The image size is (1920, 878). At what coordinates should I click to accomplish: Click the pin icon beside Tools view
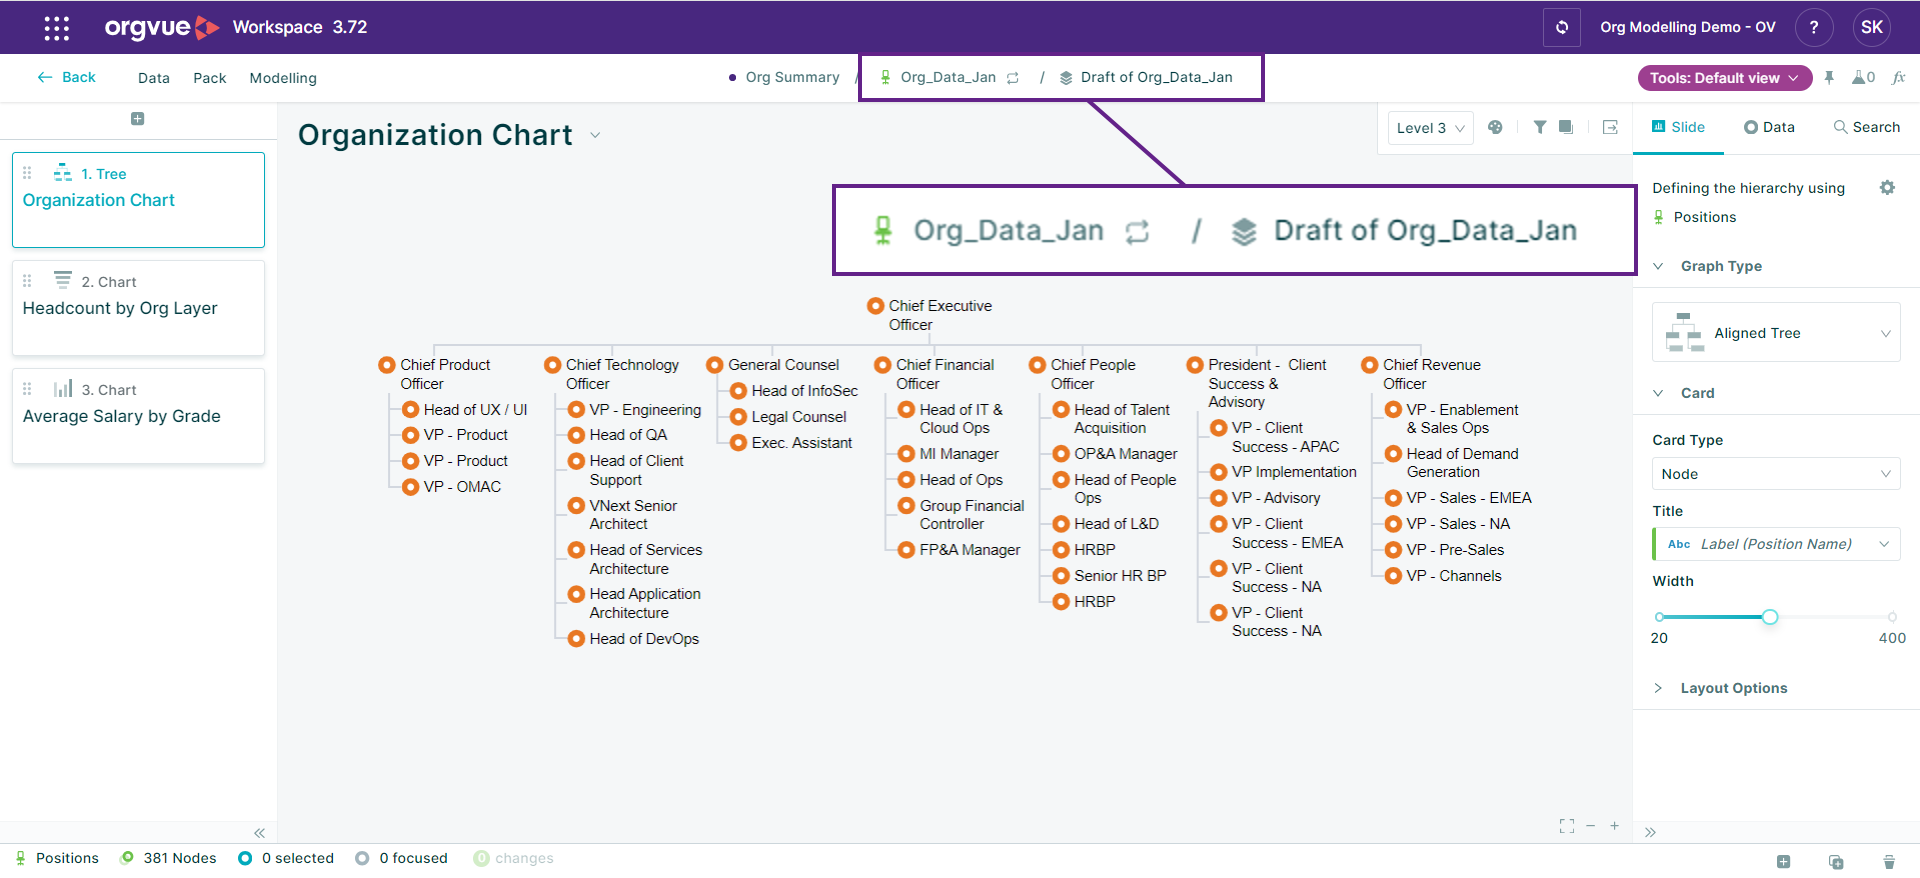(1829, 78)
